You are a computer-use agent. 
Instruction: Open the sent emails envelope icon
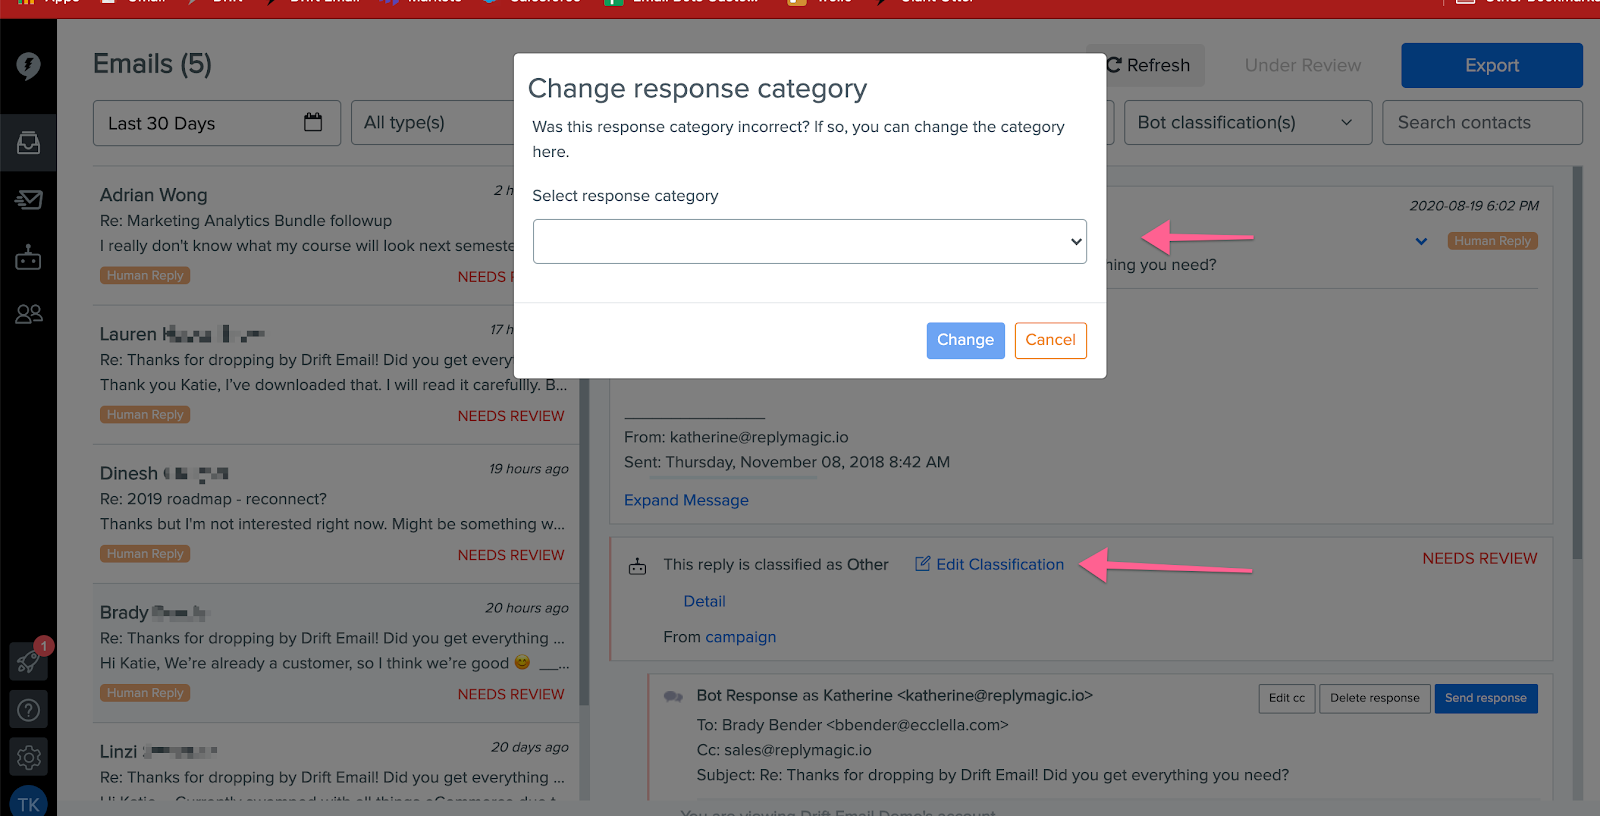28,200
